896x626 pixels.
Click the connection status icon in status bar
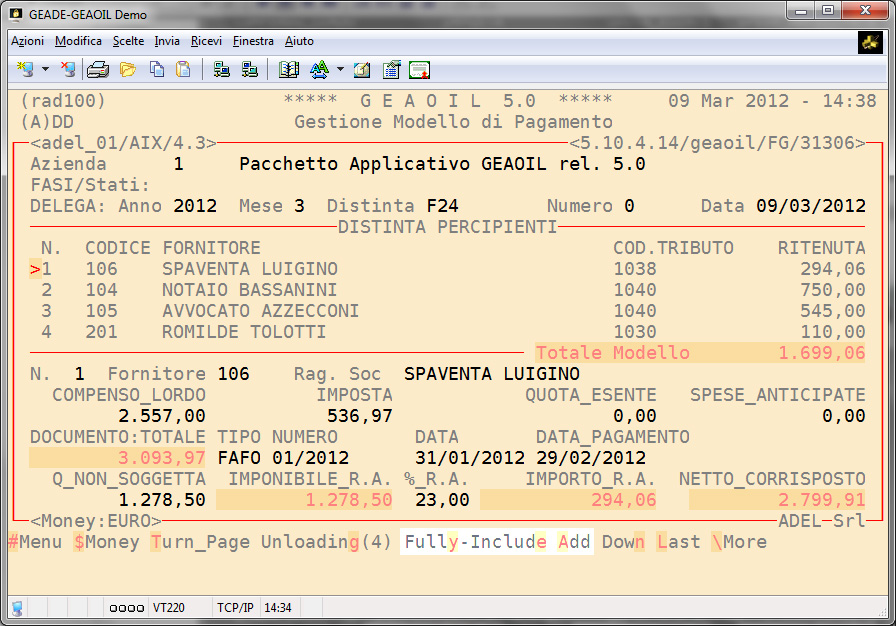(x=18, y=608)
